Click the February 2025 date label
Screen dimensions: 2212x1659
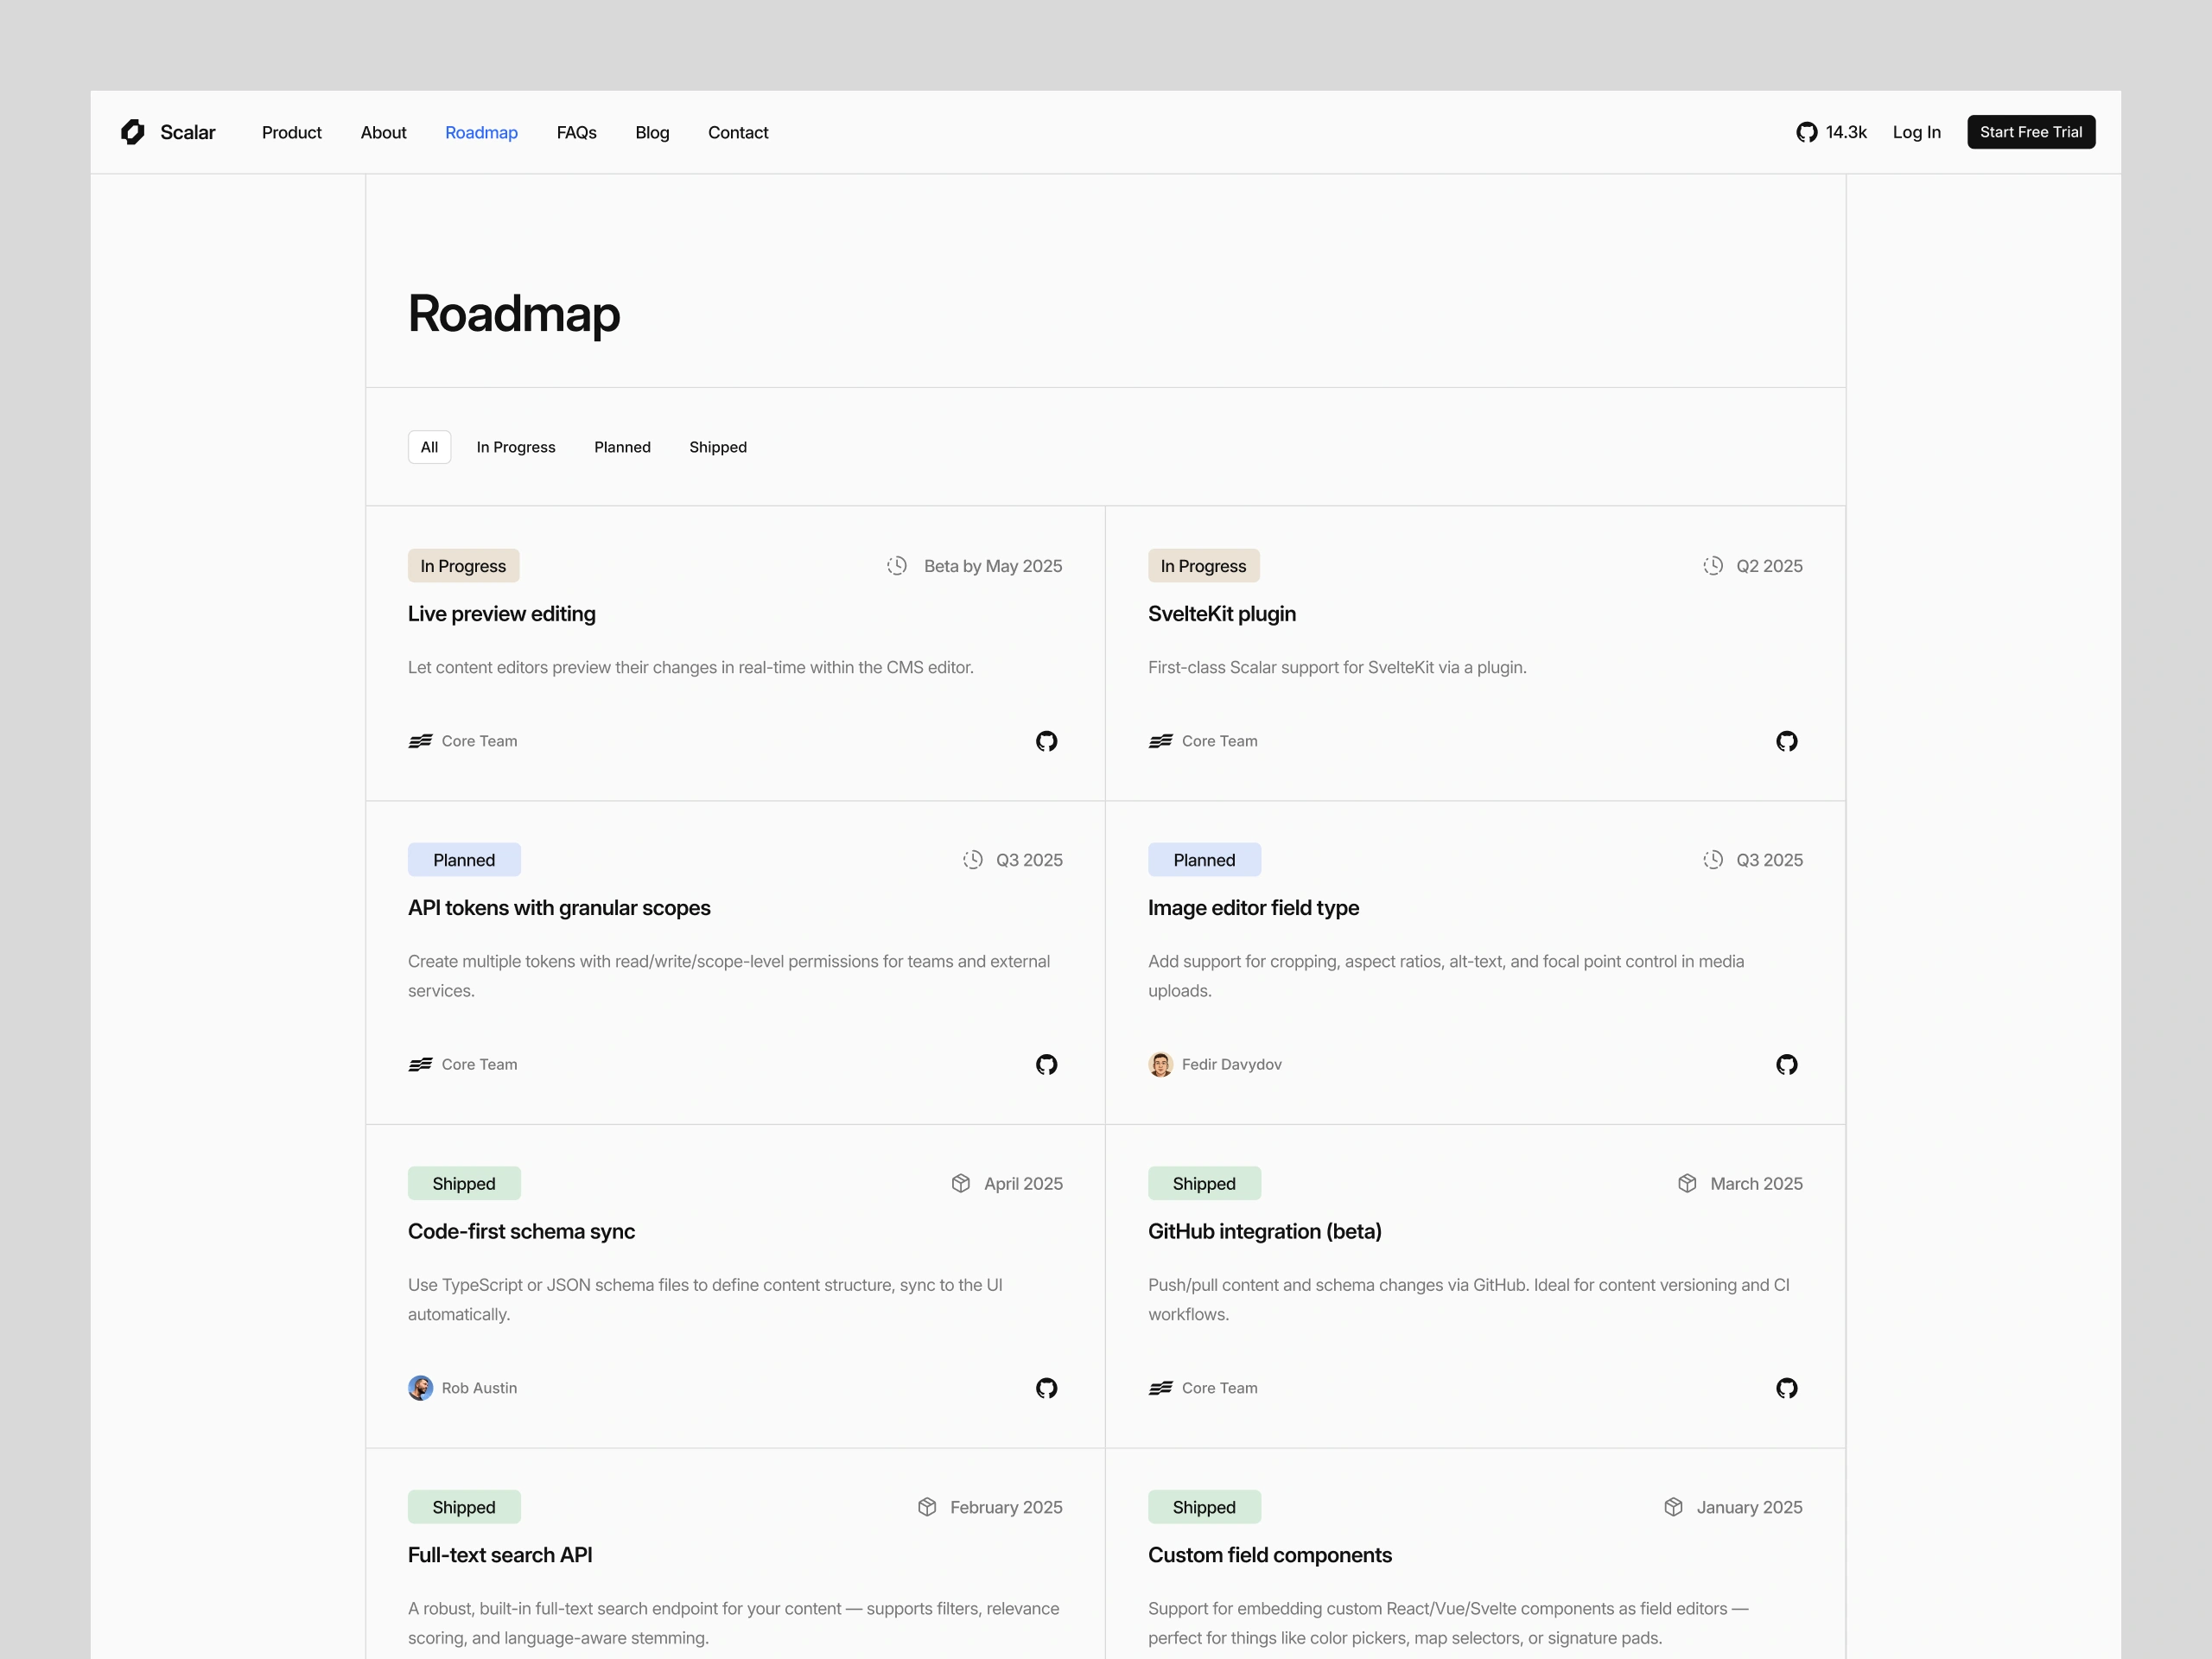tap(1006, 1507)
